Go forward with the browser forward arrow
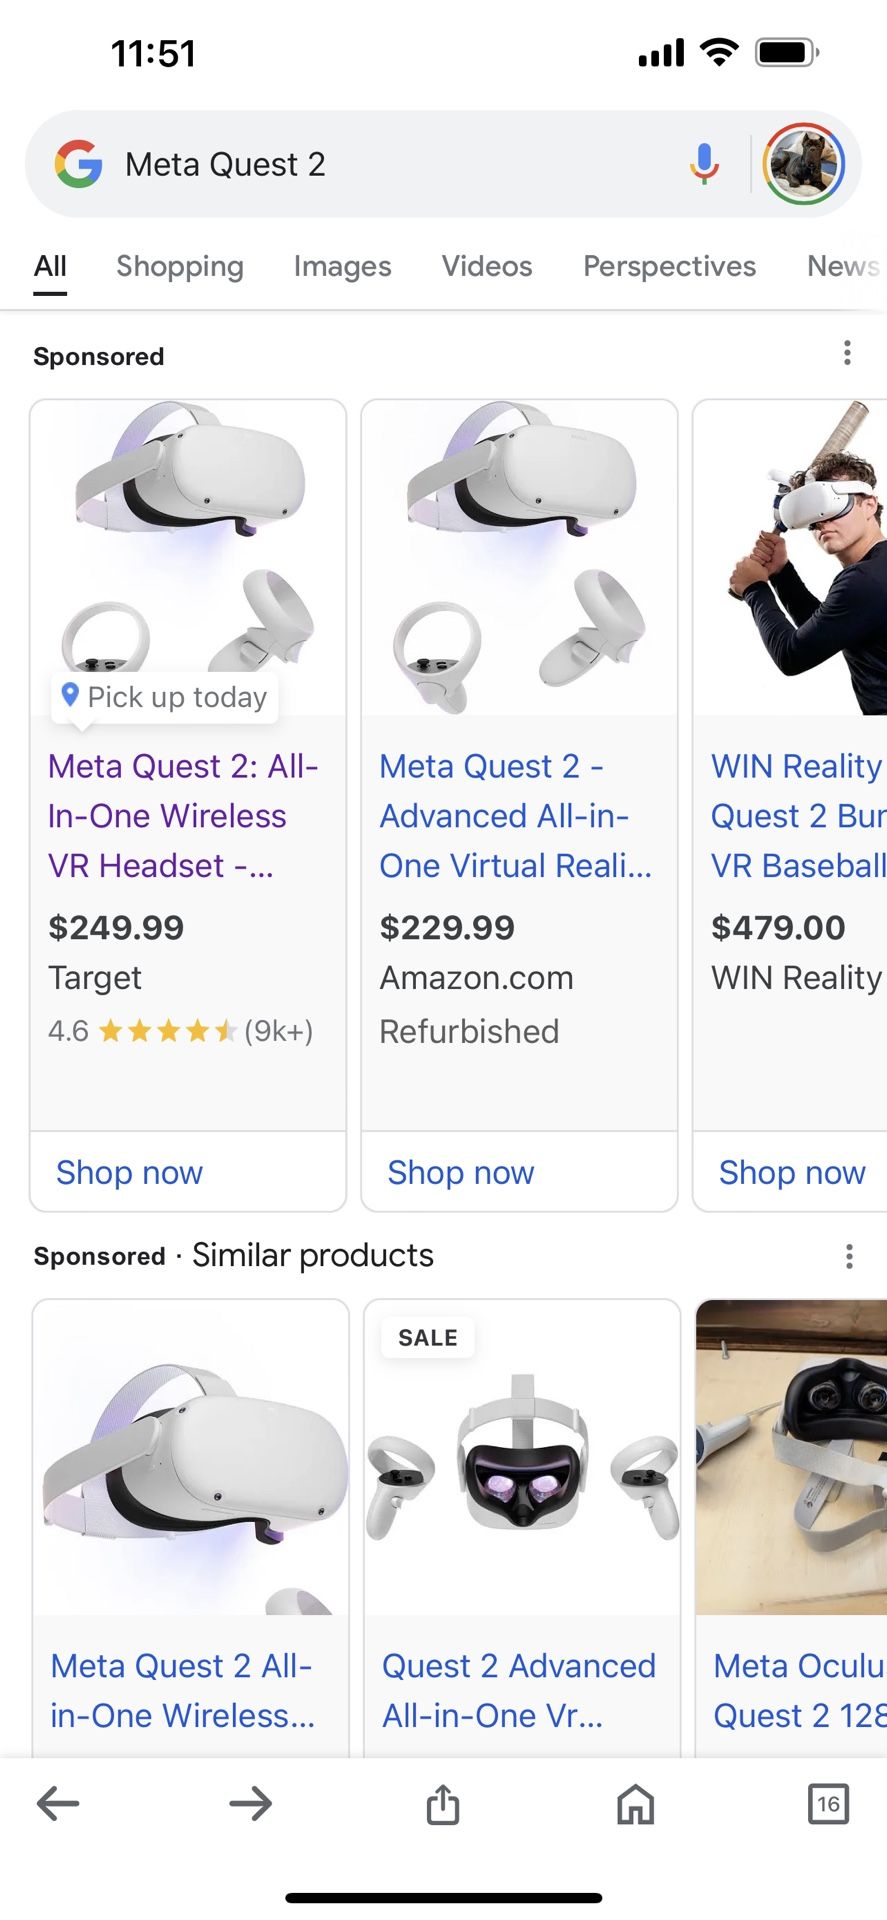This screenshot has height=1920, width=887. pos(250,1804)
